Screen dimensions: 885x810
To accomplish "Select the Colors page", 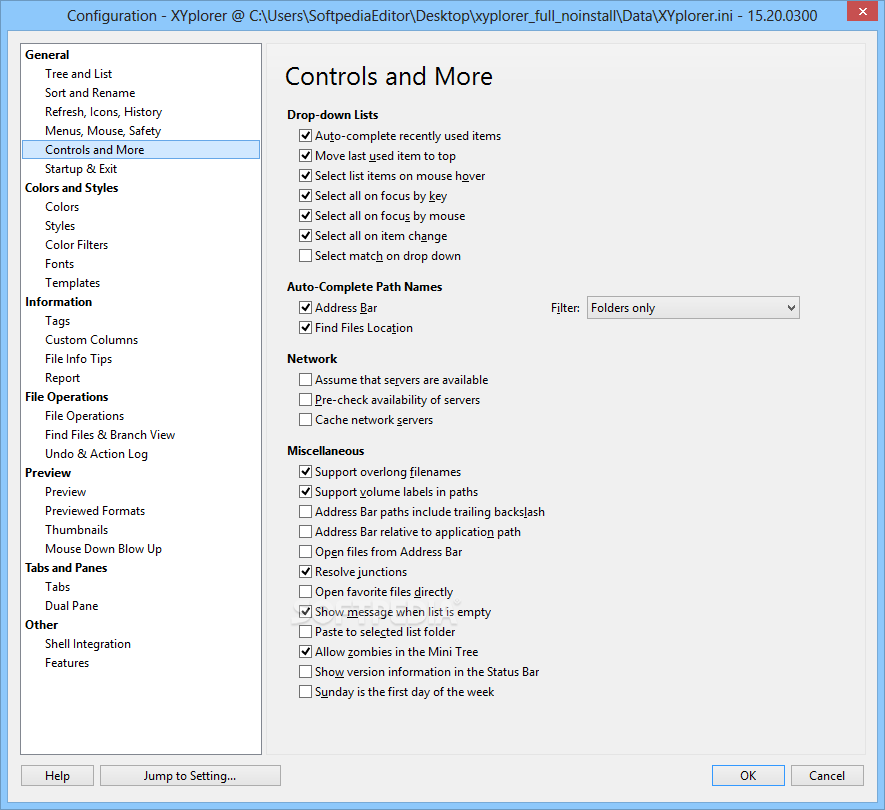I will (x=62, y=207).
